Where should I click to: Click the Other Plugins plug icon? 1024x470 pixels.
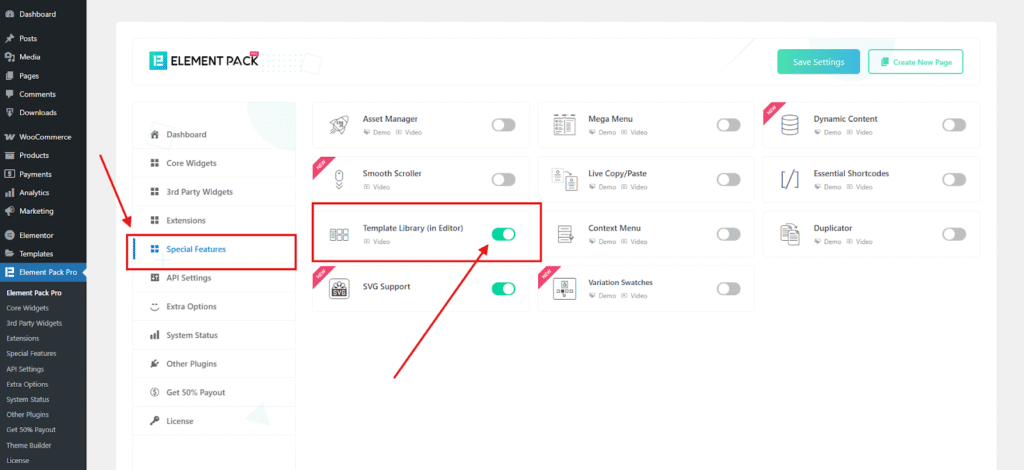(x=155, y=364)
